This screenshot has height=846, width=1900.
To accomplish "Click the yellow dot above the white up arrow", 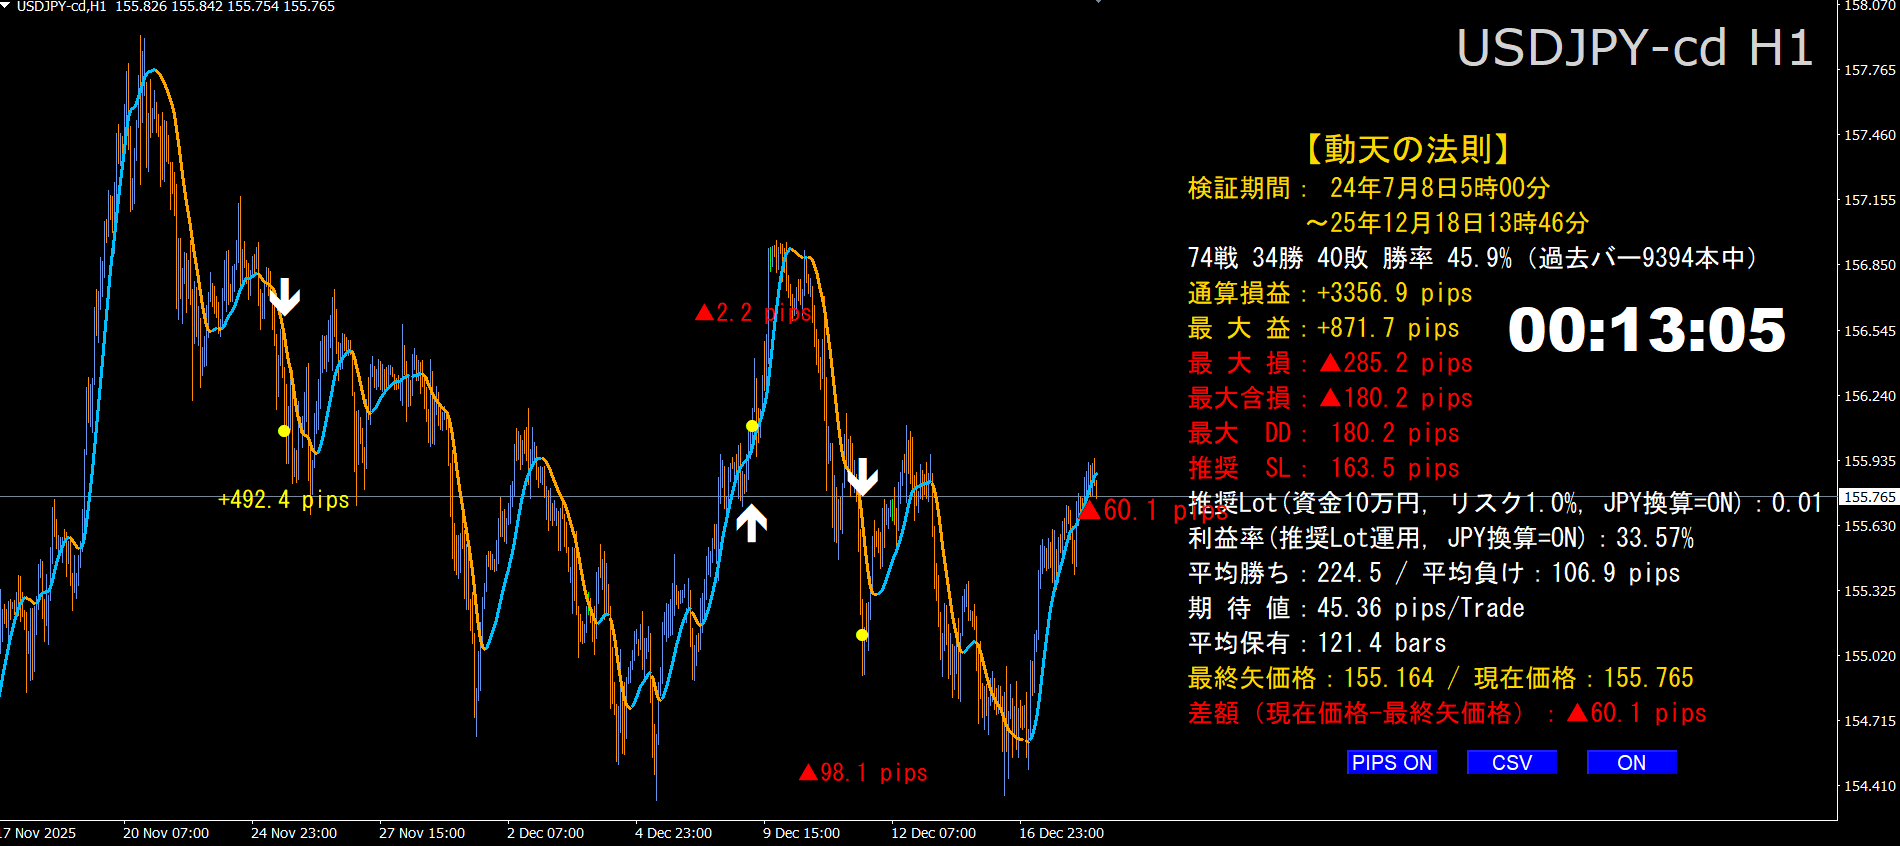I will click(x=752, y=426).
